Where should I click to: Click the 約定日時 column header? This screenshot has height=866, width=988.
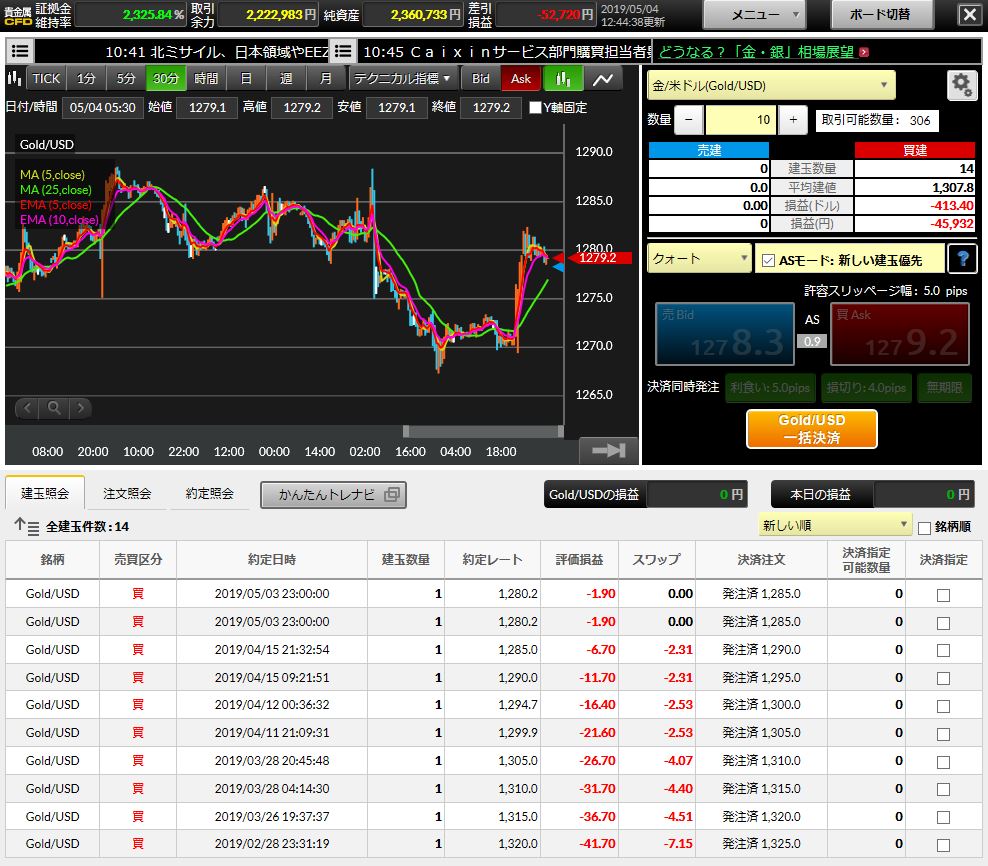[x=272, y=560]
